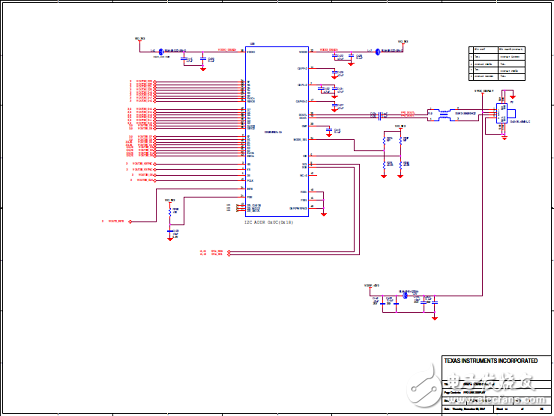Select the TEXAS INSTRUMENTS INCORPORATED title text

coord(491,361)
